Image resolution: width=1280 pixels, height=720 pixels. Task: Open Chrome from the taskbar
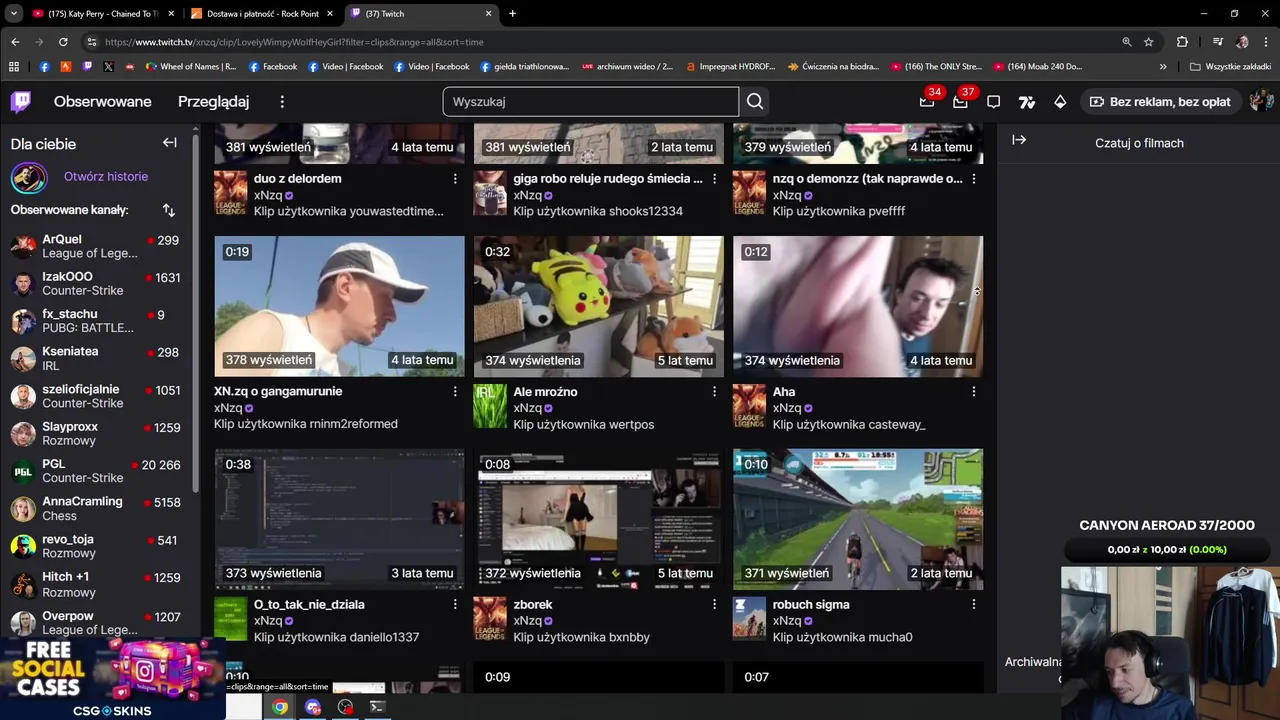[x=280, y=707]
